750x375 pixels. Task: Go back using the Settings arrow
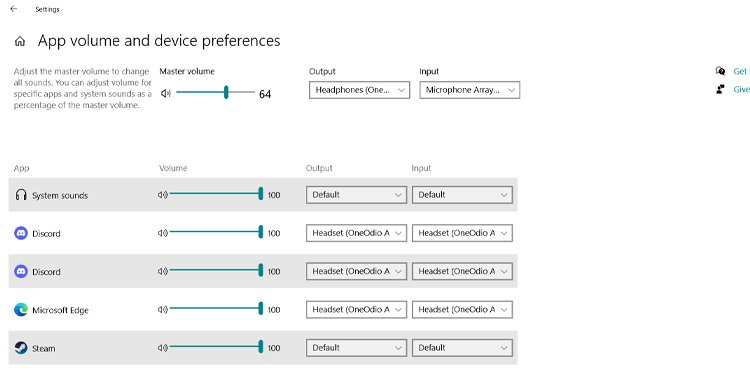(x=13, y=9)
